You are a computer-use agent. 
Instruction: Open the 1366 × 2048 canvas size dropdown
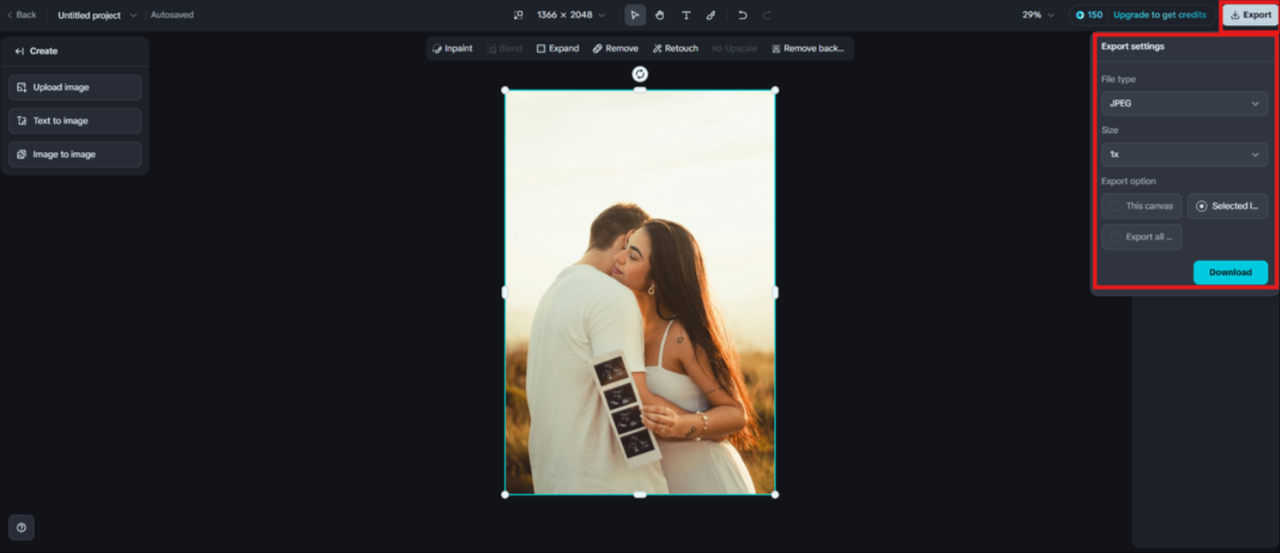click(x=571, y=15)
